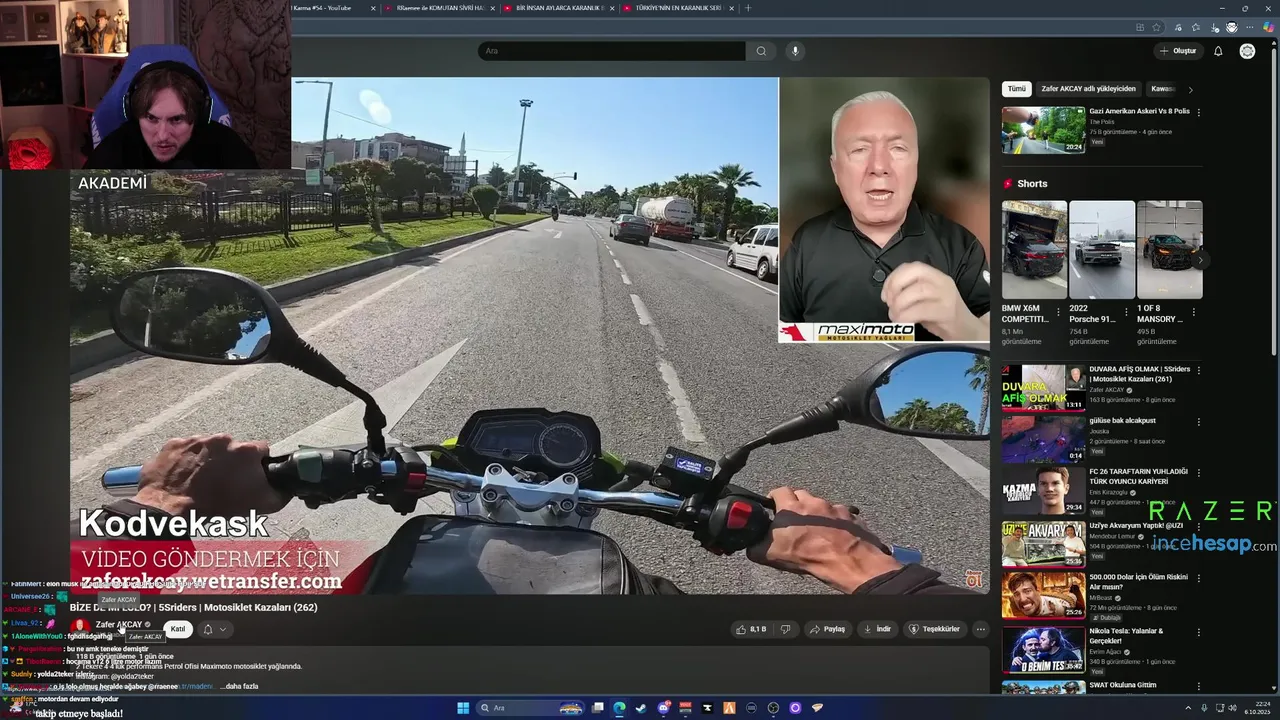The width and height of the screenshot is (1280, 720).
Task: Open SWAT Okuluna Gittim video title
Action: [x=1122, y=685]
